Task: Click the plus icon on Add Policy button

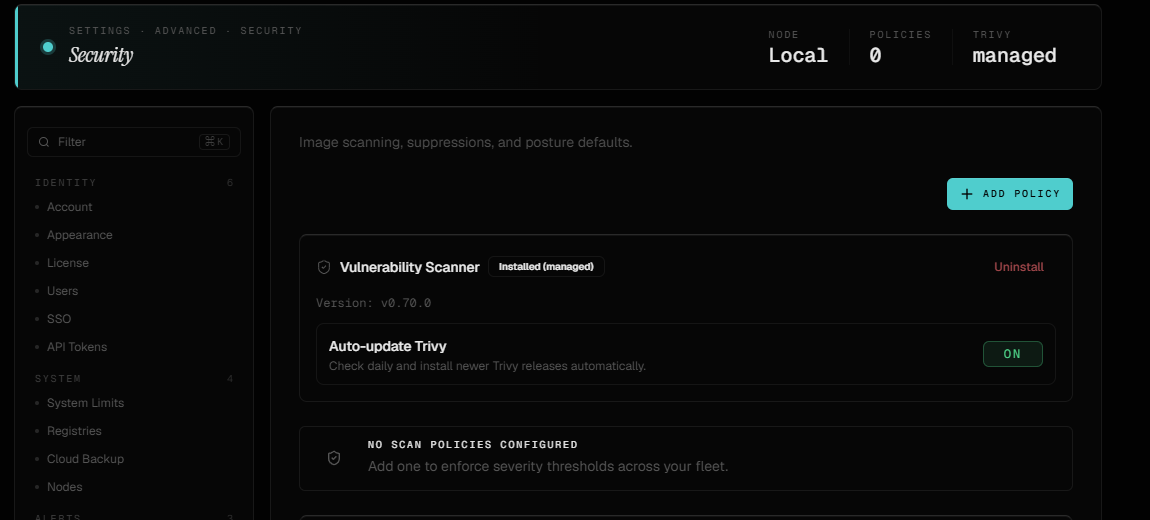Action: click(x=967, y=194)
